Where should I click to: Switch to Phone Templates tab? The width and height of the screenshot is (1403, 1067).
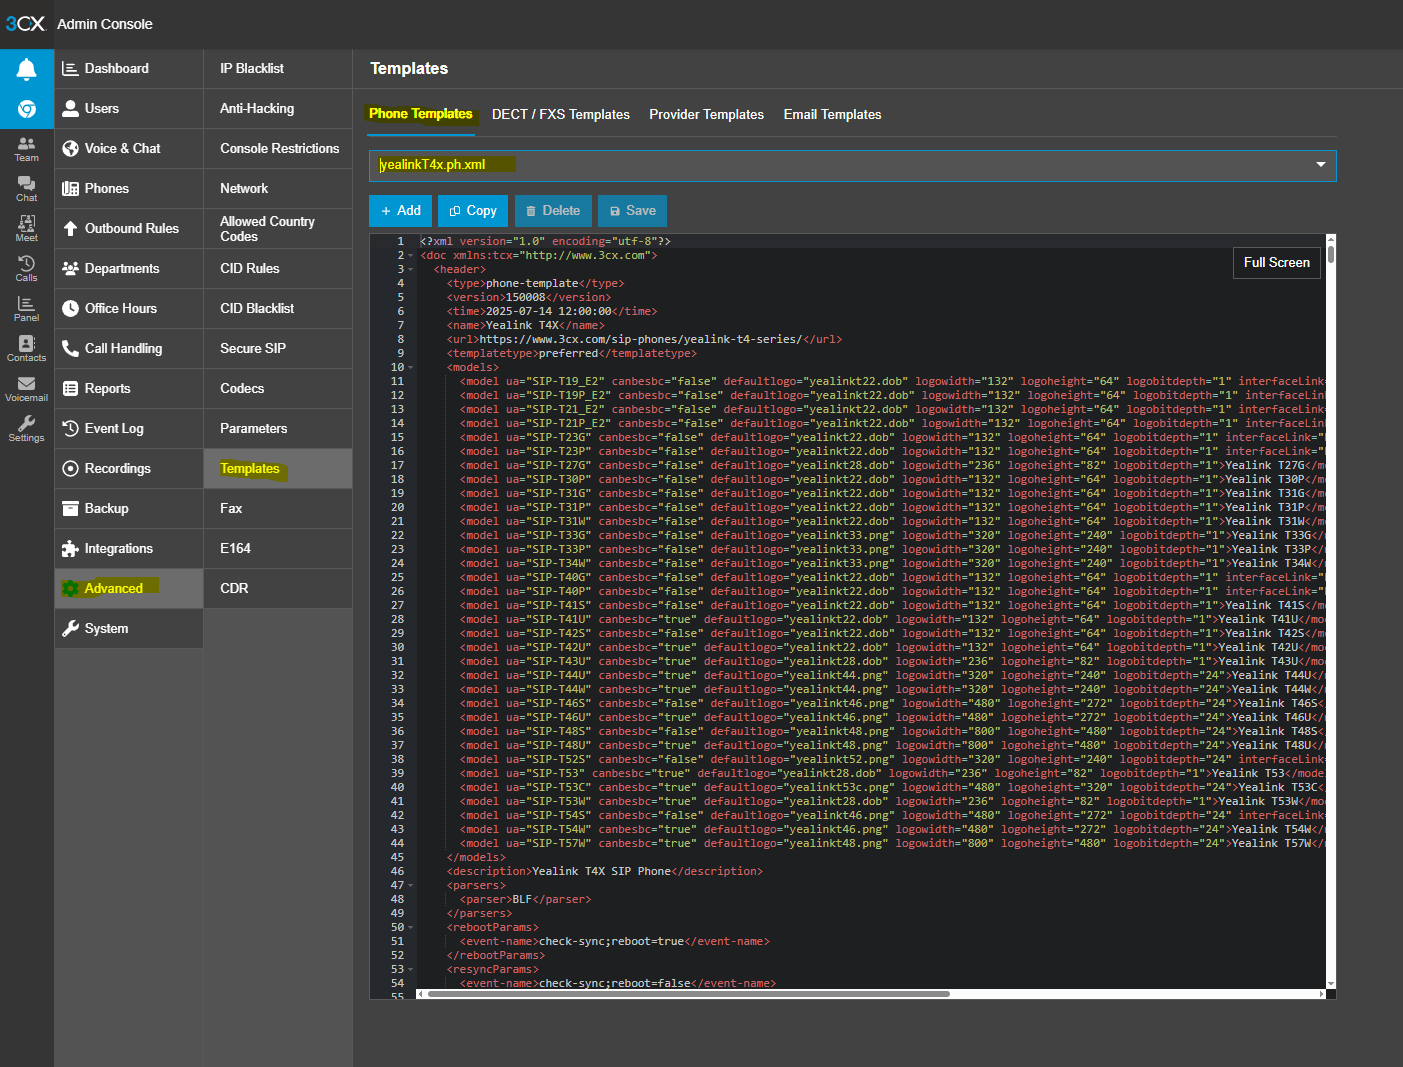pyautogui.click(x=421, y=114)
